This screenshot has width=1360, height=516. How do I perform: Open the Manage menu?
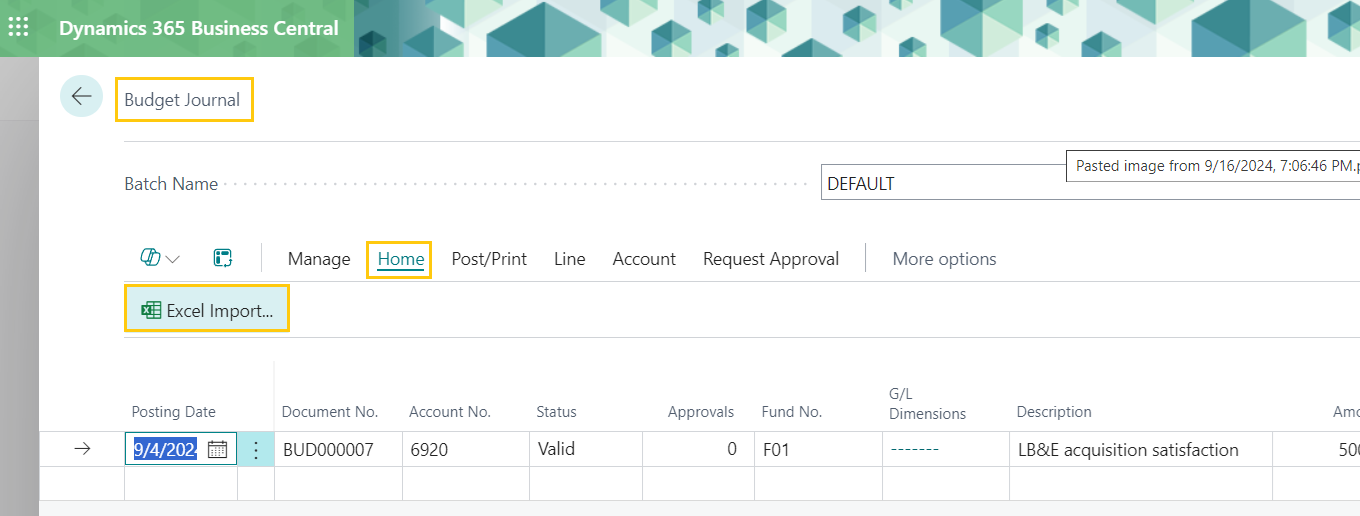click(319, 259)
